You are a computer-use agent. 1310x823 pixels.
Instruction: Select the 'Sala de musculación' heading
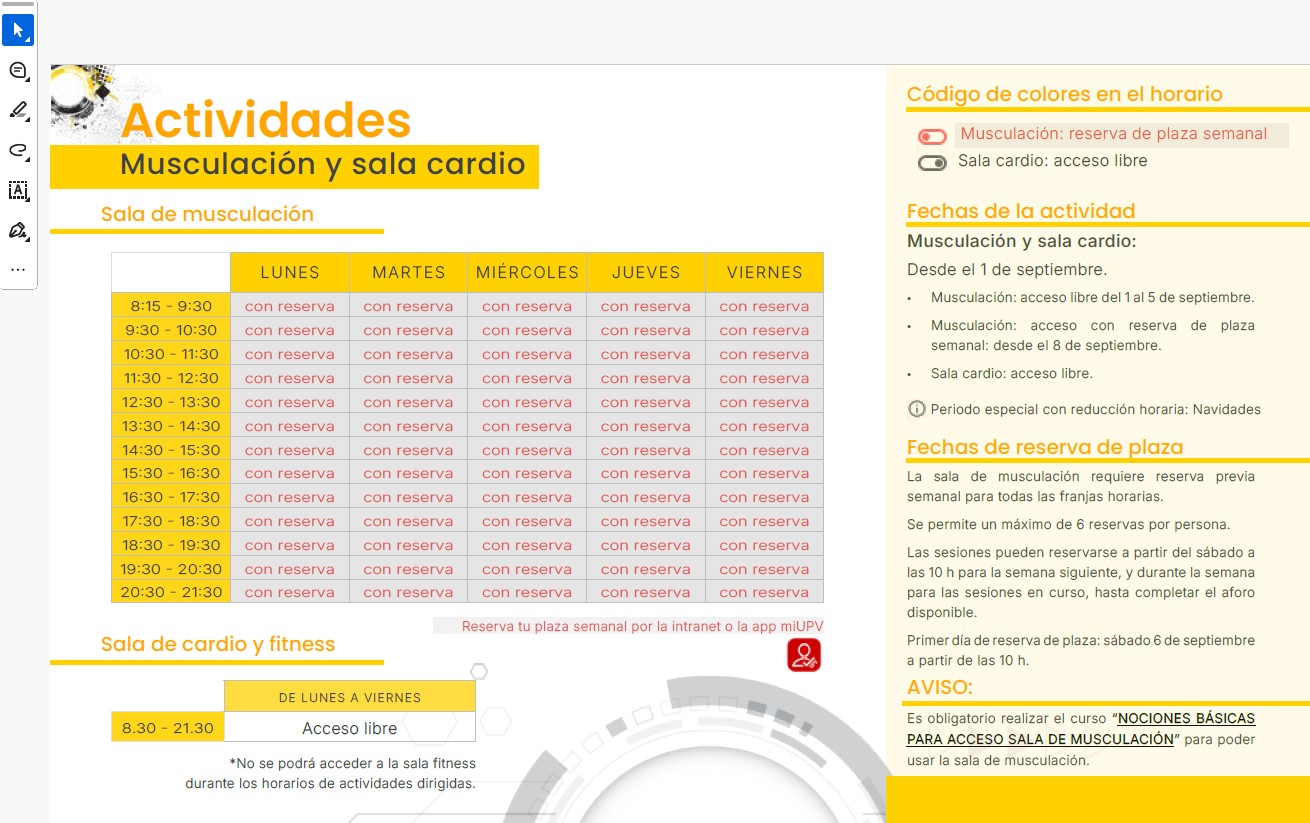click(x=207, y=214)
